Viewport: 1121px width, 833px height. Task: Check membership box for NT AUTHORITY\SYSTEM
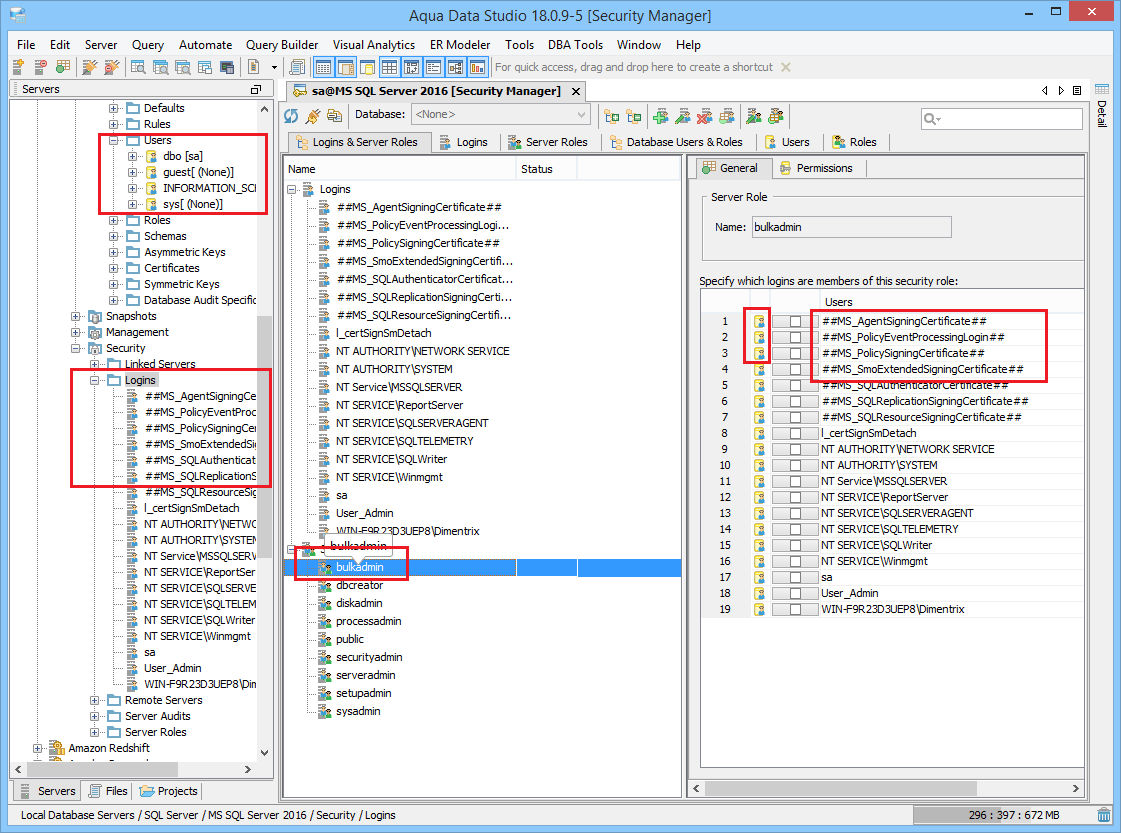point(795,465)
